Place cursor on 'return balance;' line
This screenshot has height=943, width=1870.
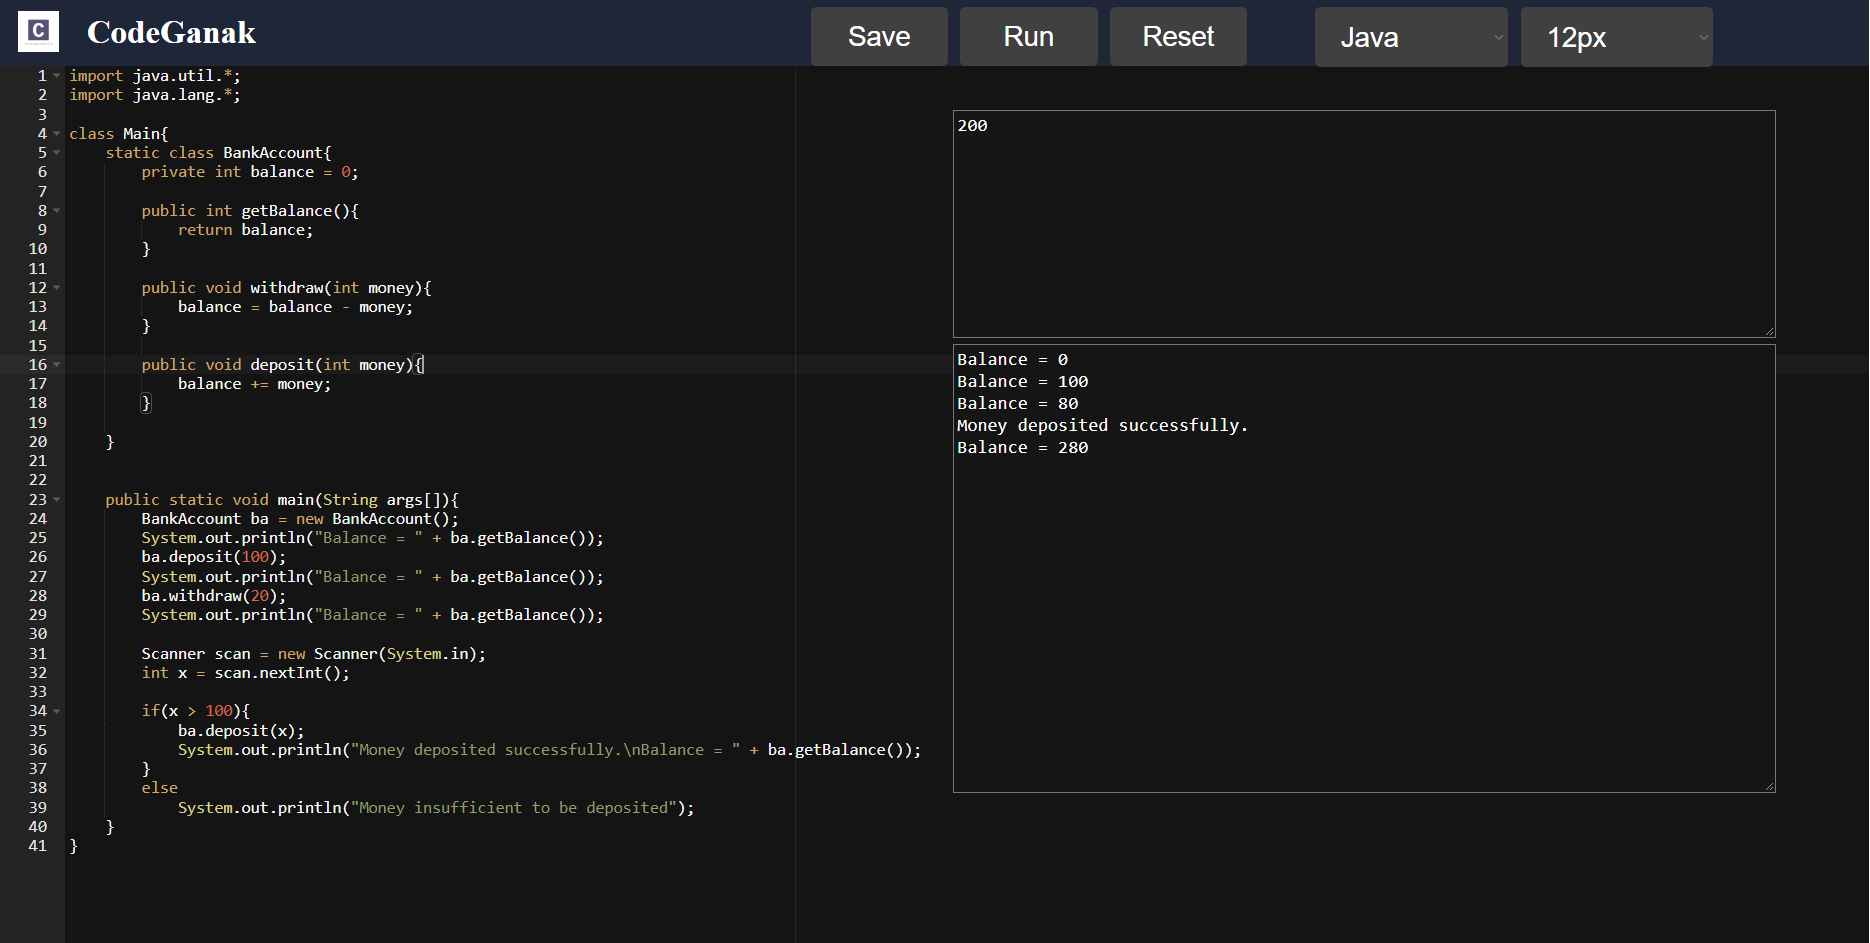245,230
